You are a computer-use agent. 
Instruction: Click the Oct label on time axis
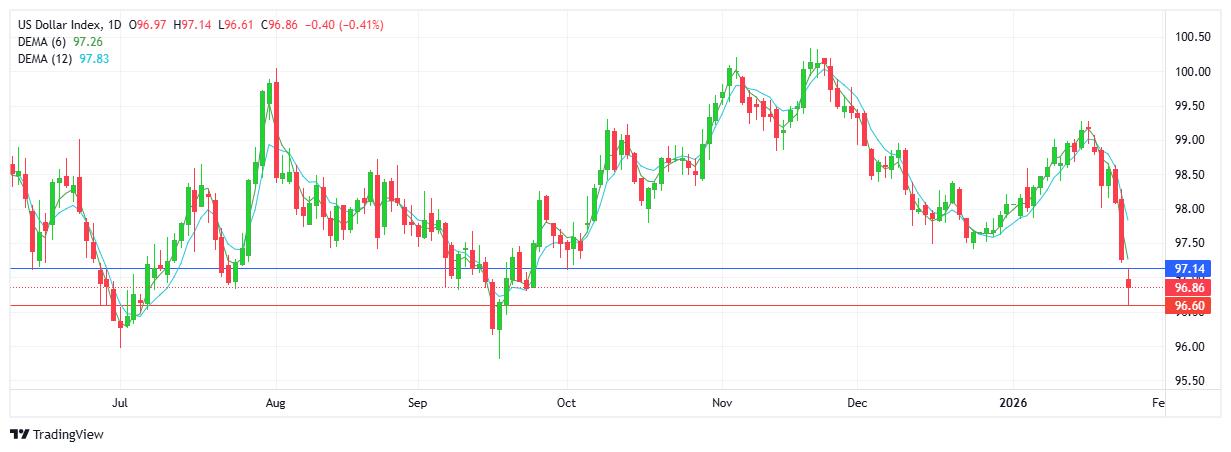coord(566,403)
